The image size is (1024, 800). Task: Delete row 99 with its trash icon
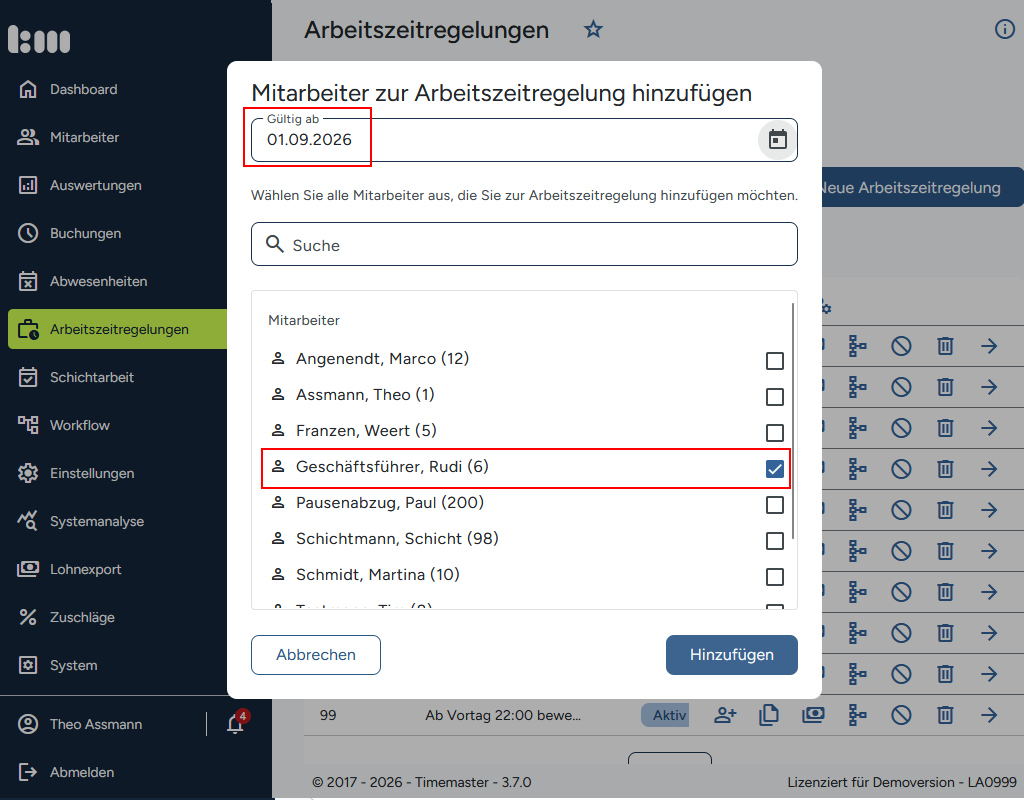pyautogui.click(x=945, y=715)
